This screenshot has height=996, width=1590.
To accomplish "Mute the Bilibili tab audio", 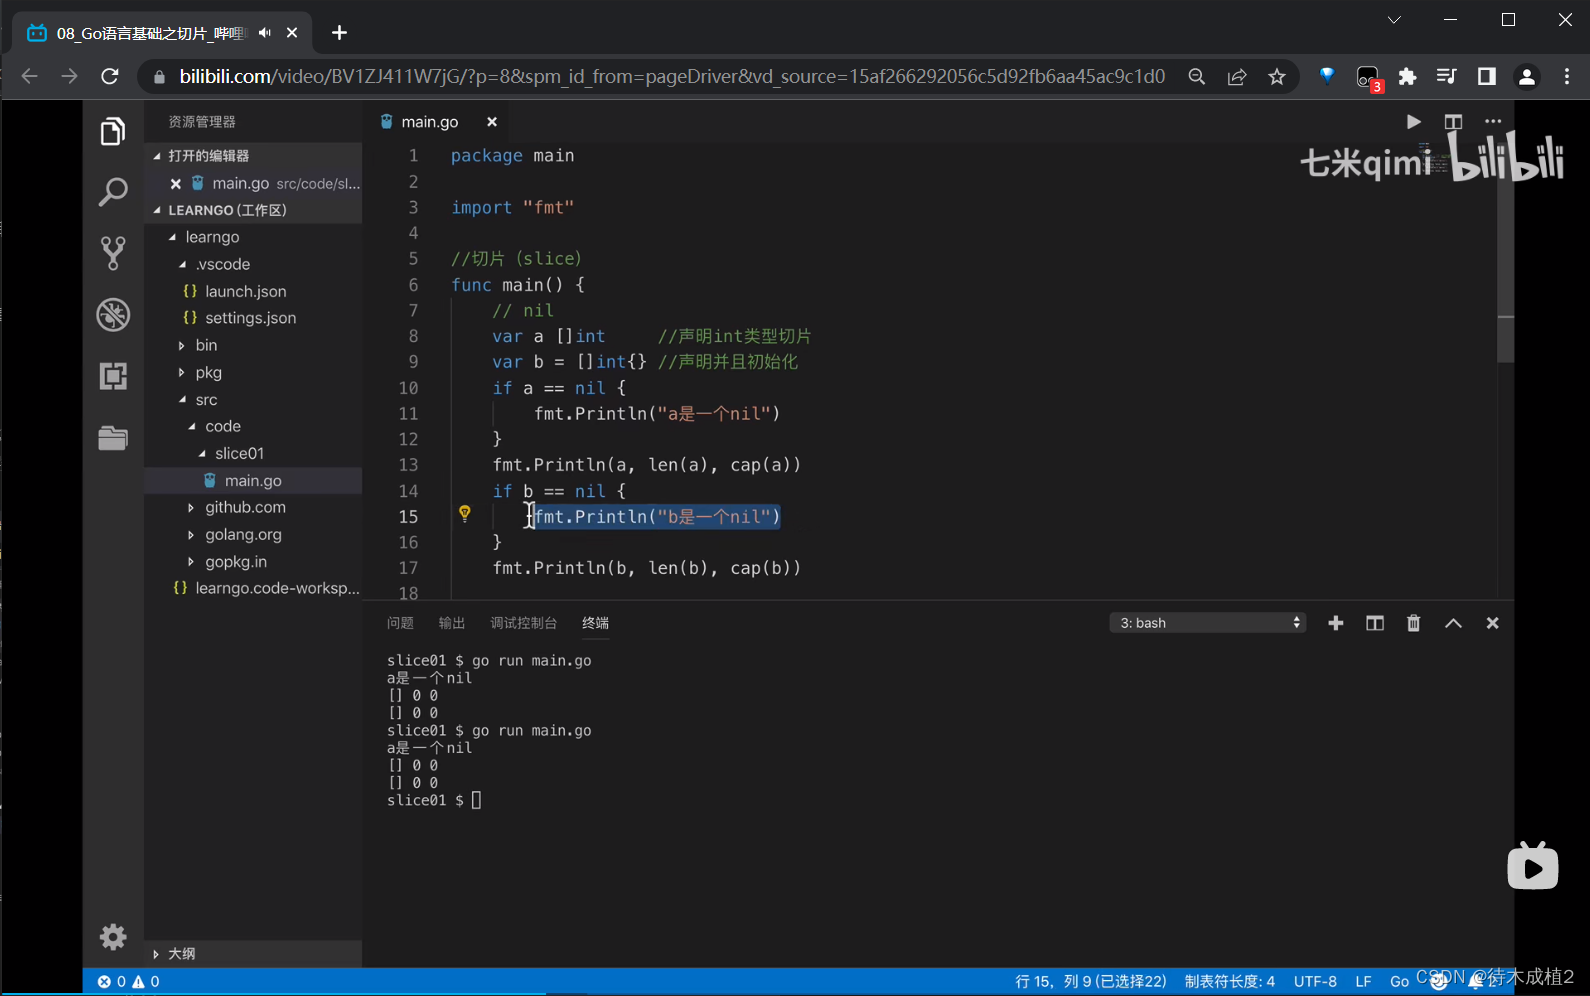I will coord(264,33).
